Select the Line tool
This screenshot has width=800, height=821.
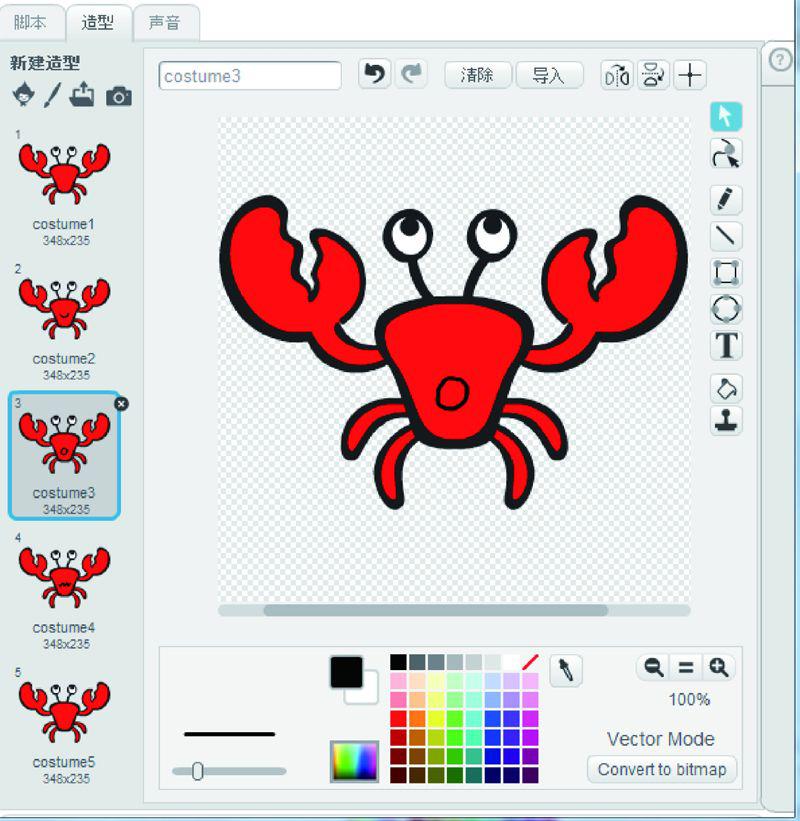click(x=726, y=236)
